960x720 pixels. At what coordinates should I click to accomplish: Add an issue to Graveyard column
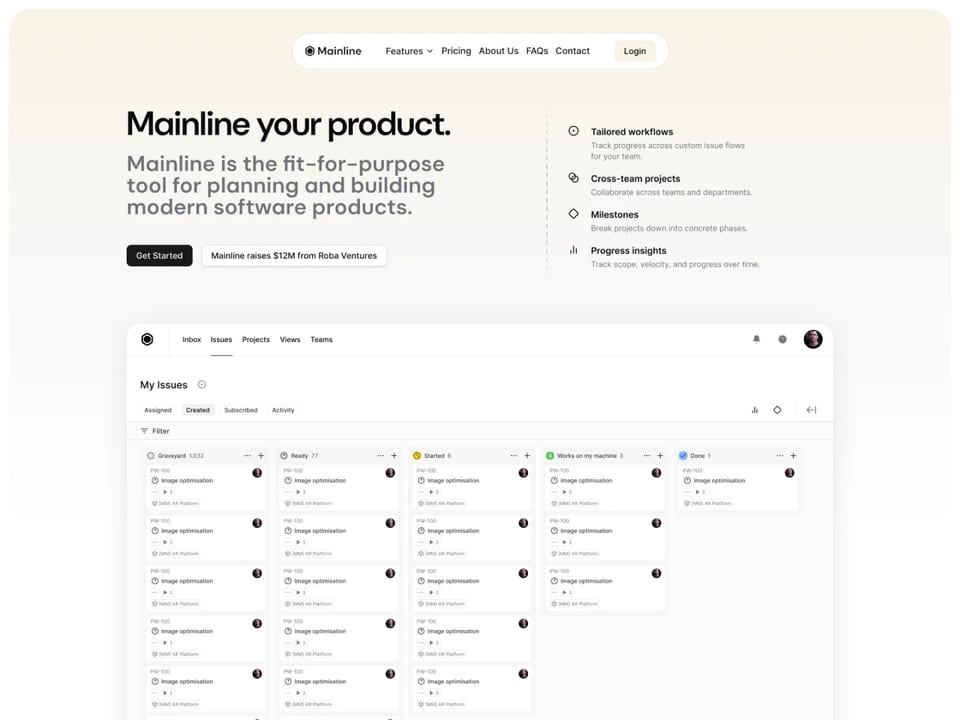click(261, 456)
